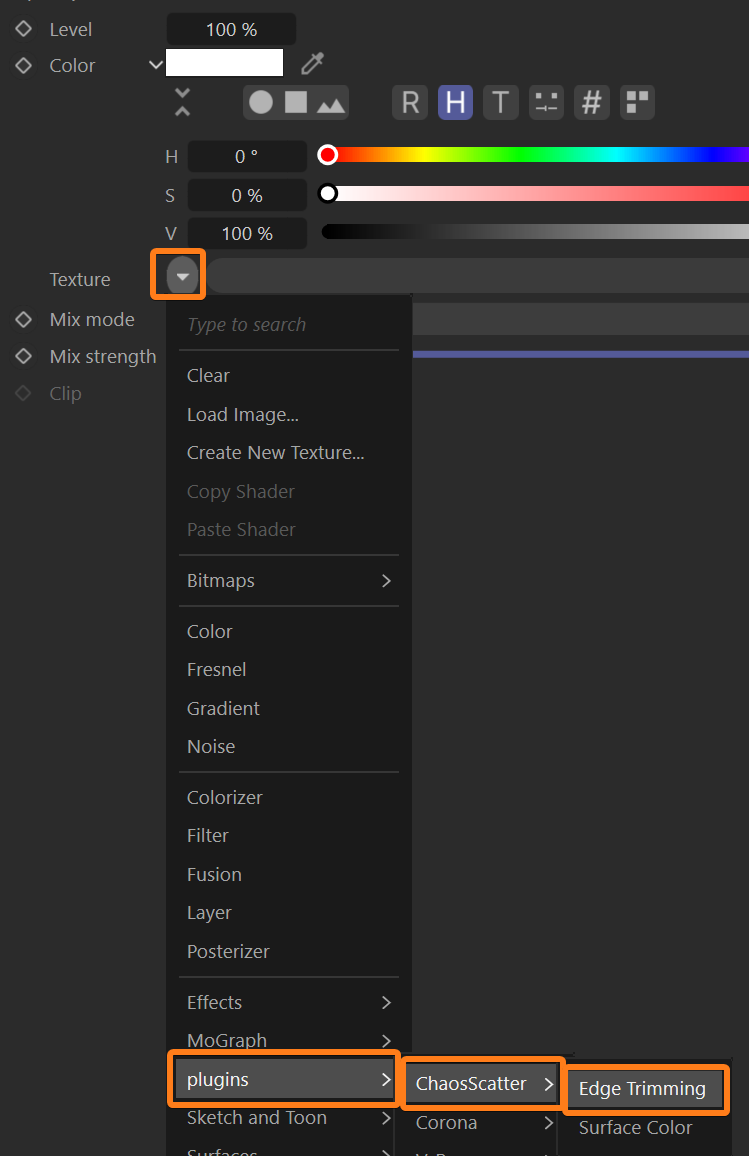Open the ChaosScatter submenu
The image size is (749, 1156).
point(483,1084)
